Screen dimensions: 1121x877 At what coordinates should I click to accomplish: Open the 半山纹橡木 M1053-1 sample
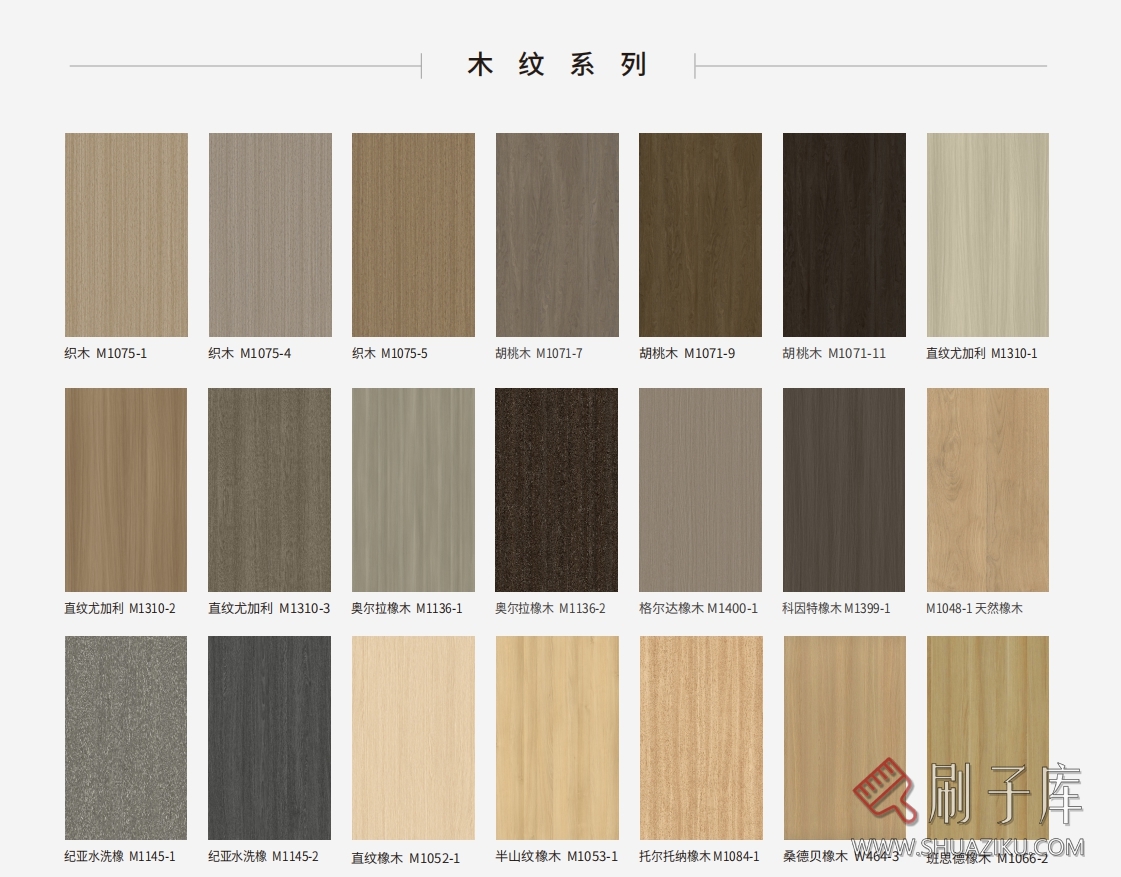point(557,738)
